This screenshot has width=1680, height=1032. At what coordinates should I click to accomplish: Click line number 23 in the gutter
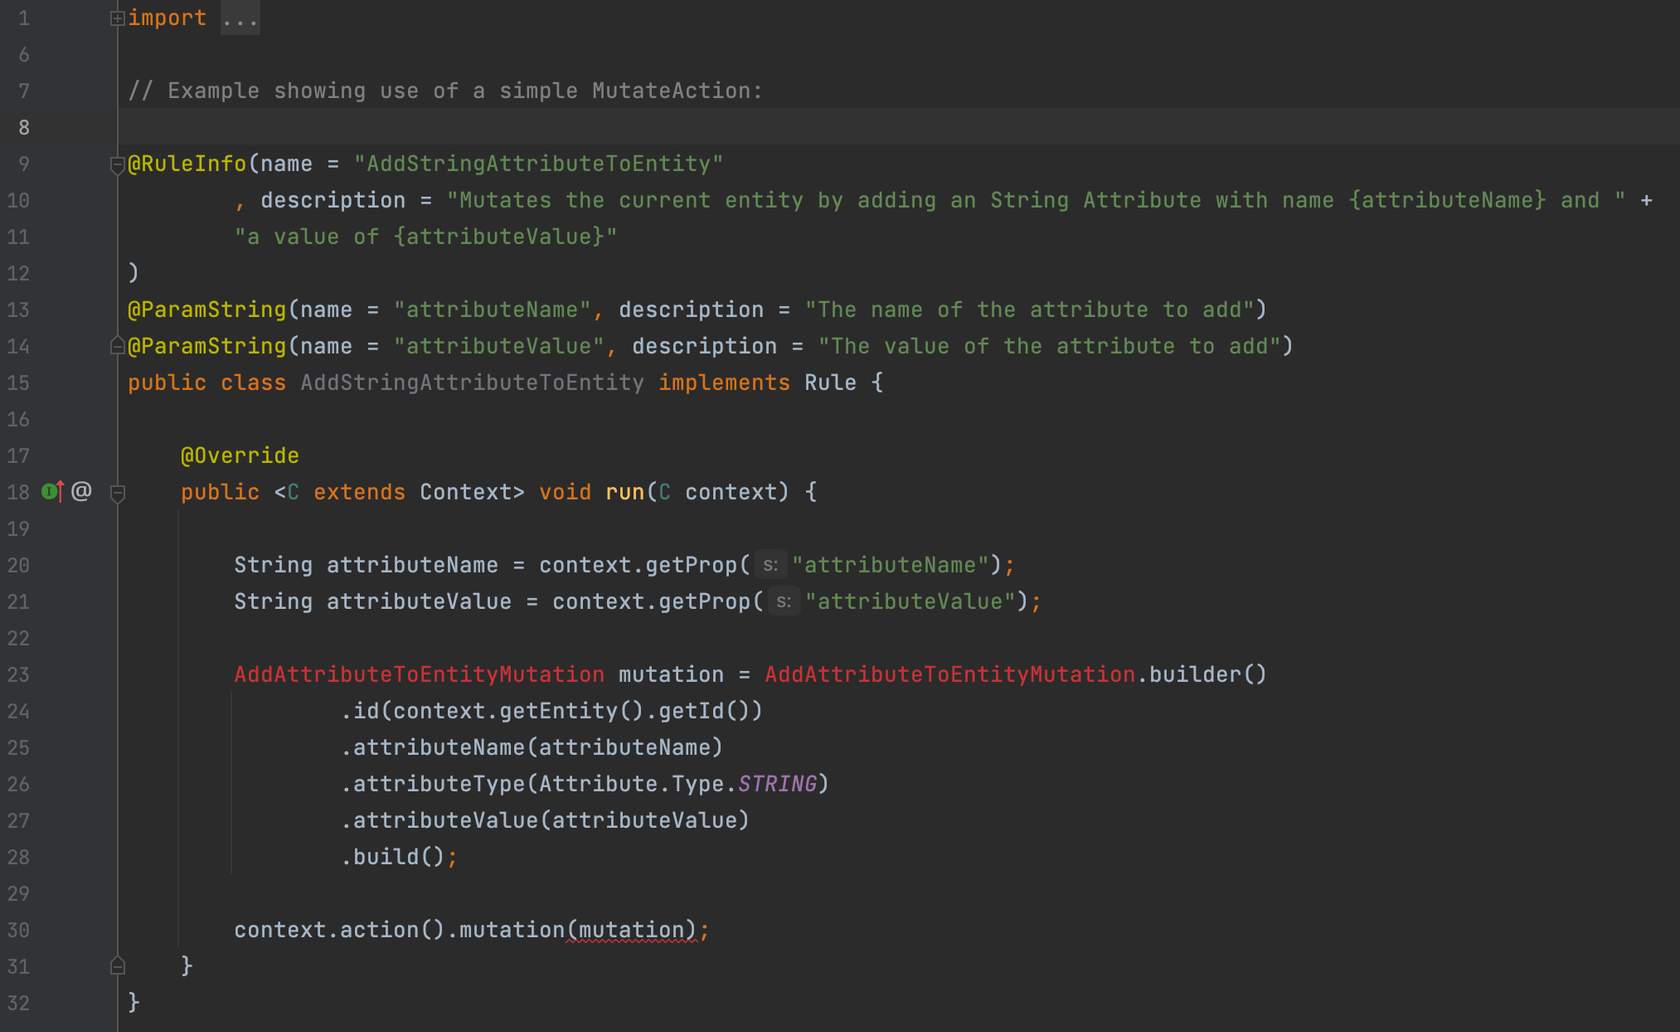point(19,675)
